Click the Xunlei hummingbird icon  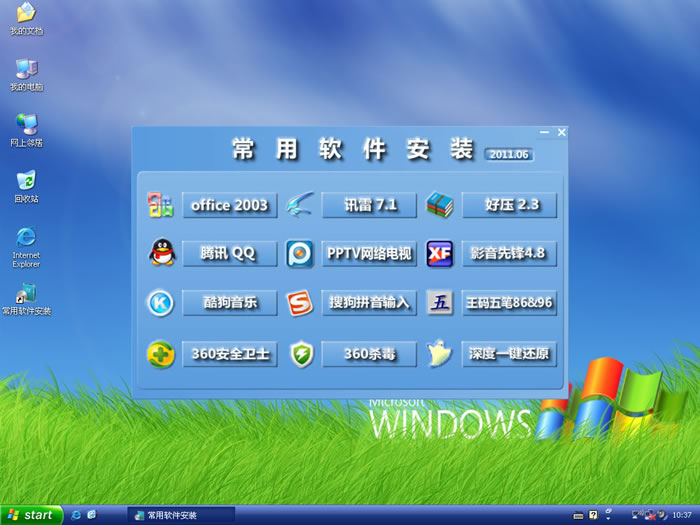pyautogui.click(x=300, y=204)
